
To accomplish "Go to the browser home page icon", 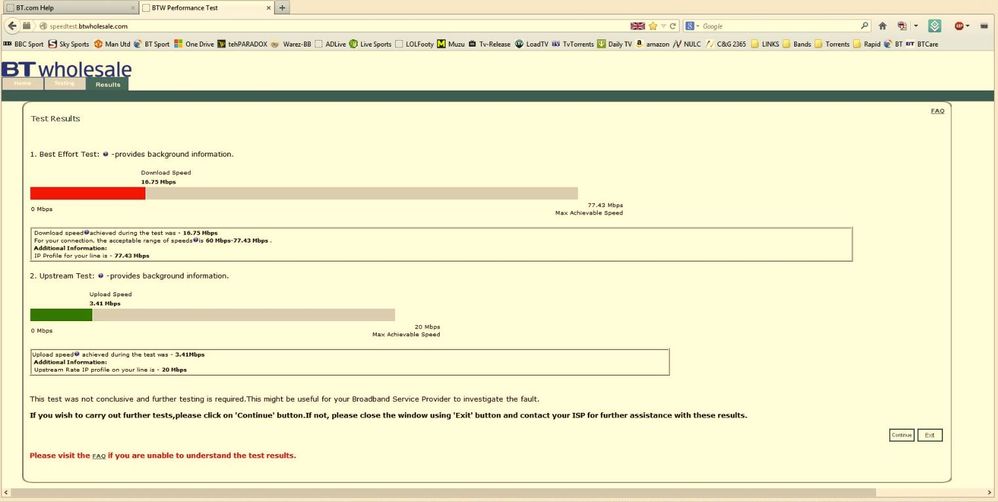I will [882, 26].
